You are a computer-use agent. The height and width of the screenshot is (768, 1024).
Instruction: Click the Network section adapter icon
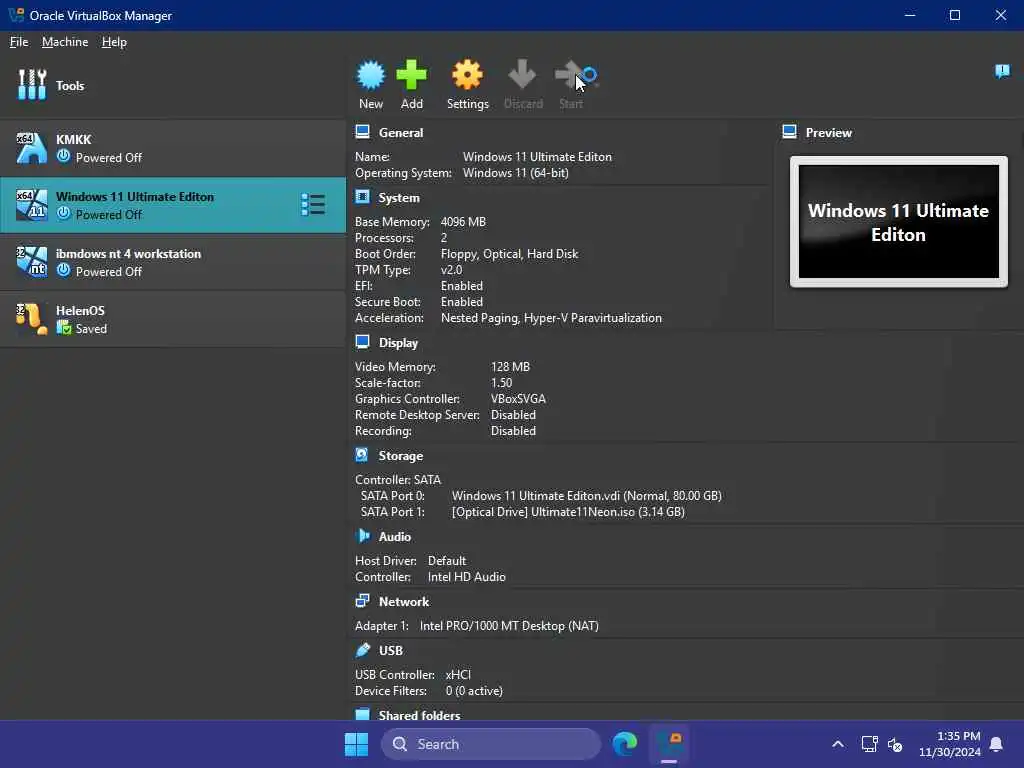pyautogui.click(x=362, y=601)
